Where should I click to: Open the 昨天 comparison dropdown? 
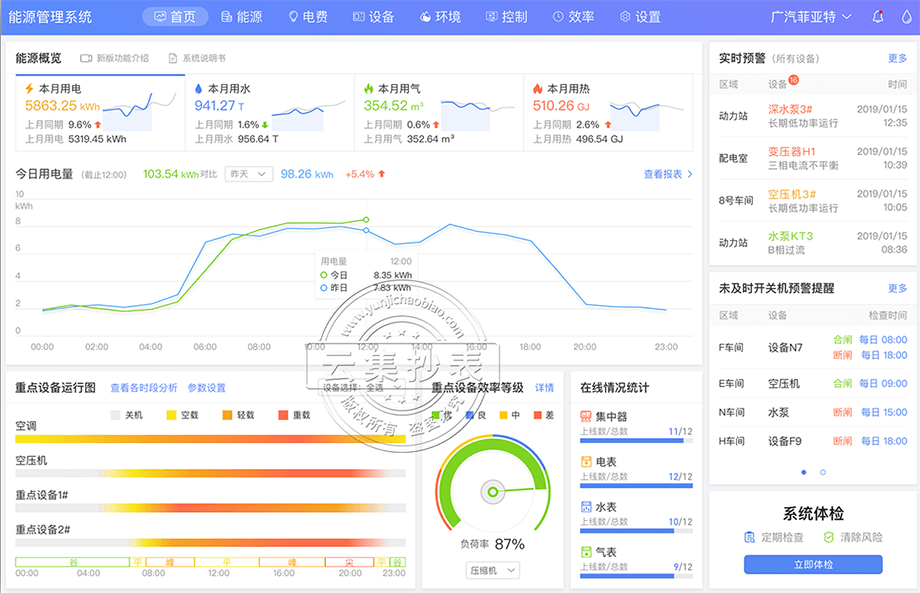click(x=248, y=174)
